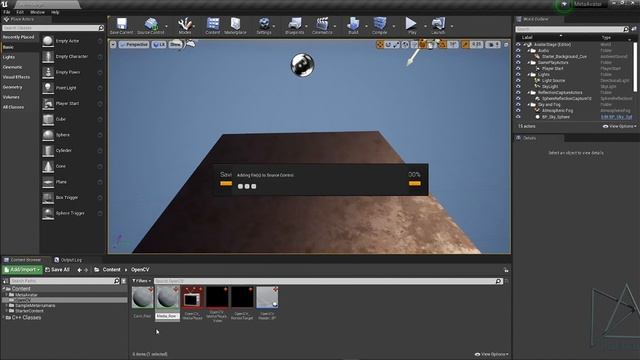Select Empty Actor in Place Actors
The width and height of the screenshot is (640, 360).
[72, 41]
